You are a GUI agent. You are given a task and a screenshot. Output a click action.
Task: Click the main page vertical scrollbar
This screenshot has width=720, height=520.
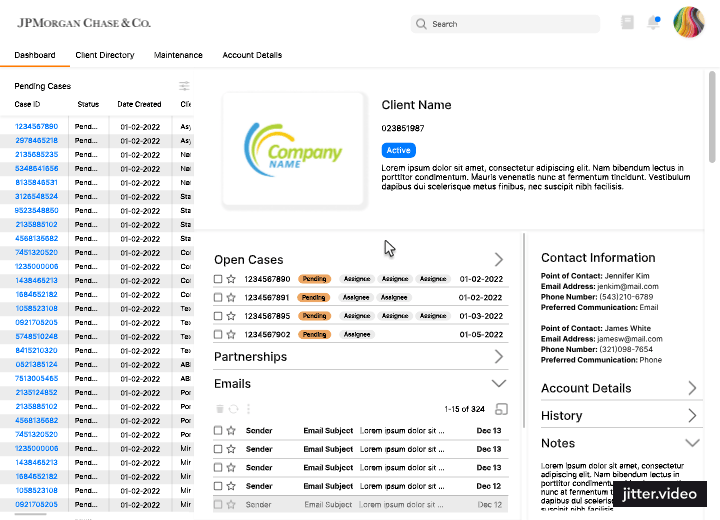pos(712,117)
